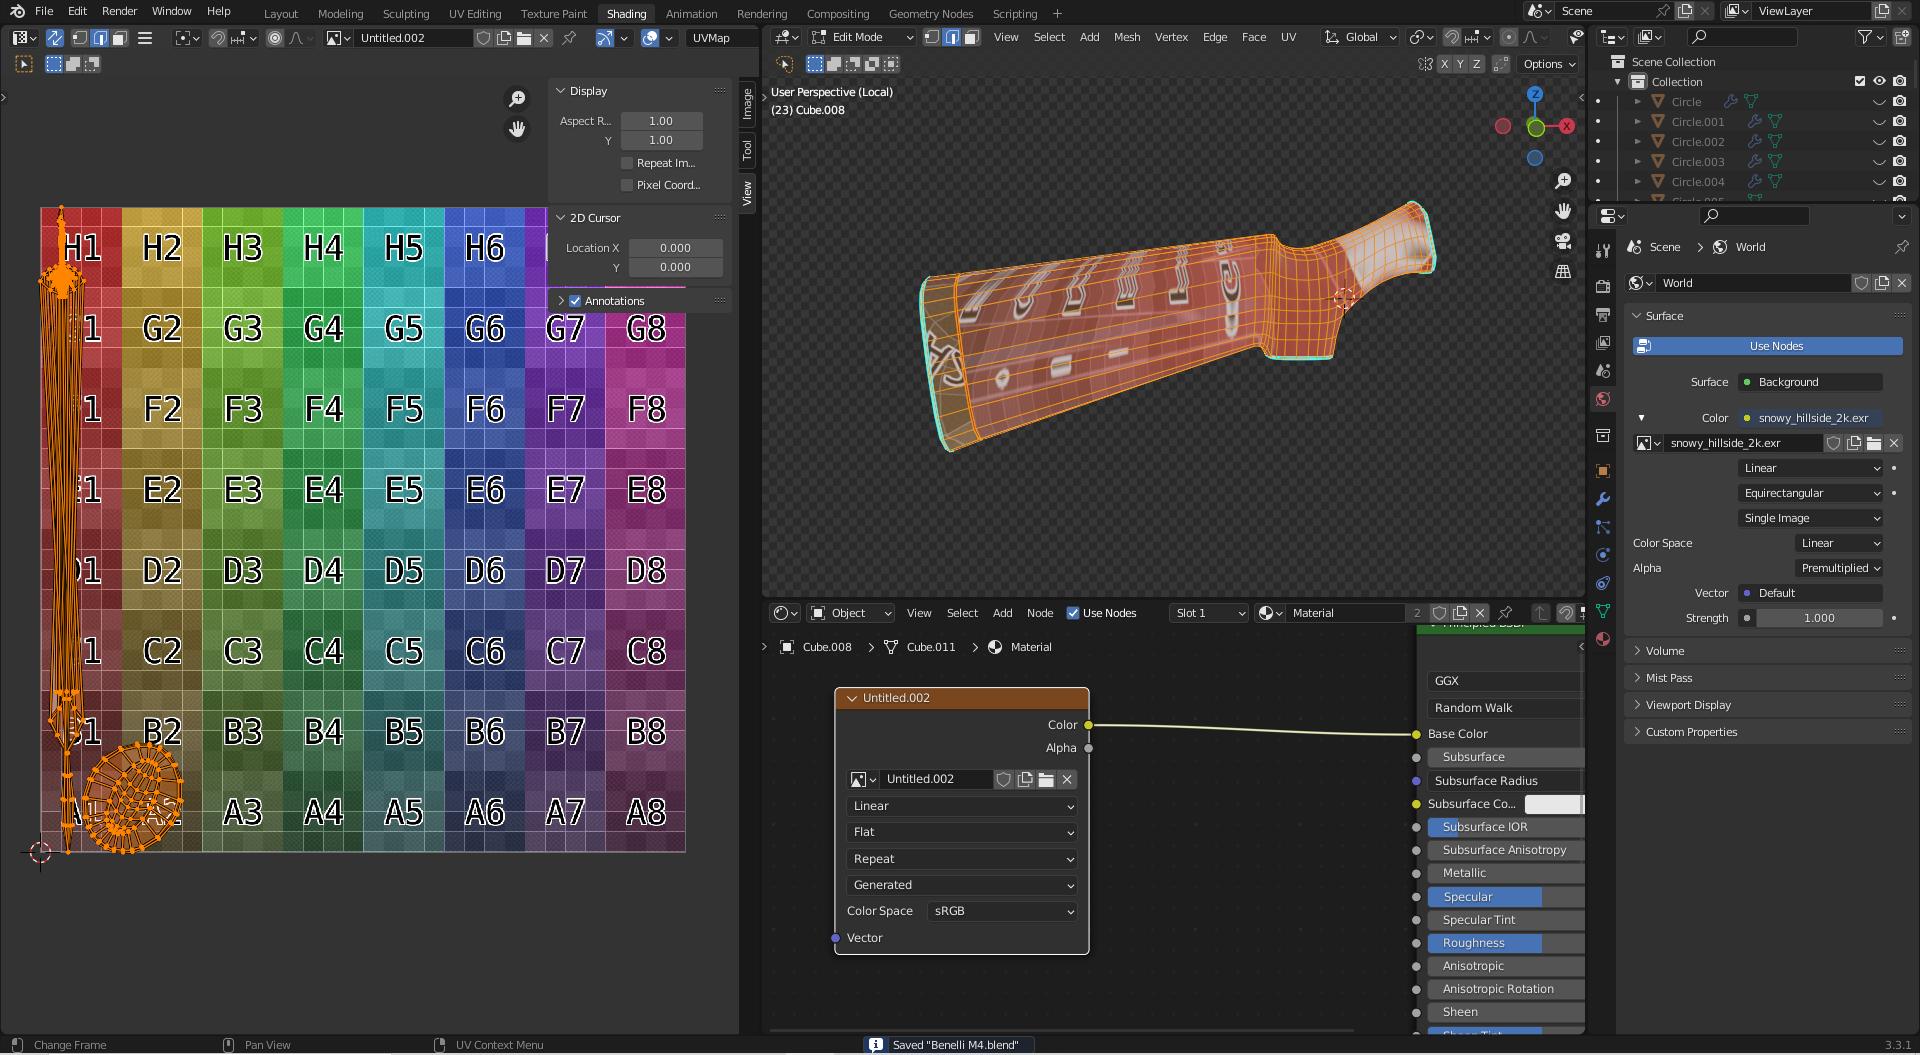This screenshot has height=1055, width=1920.
Task: Open the Modifiers wrench properties tab
Action: point(1603,499)
